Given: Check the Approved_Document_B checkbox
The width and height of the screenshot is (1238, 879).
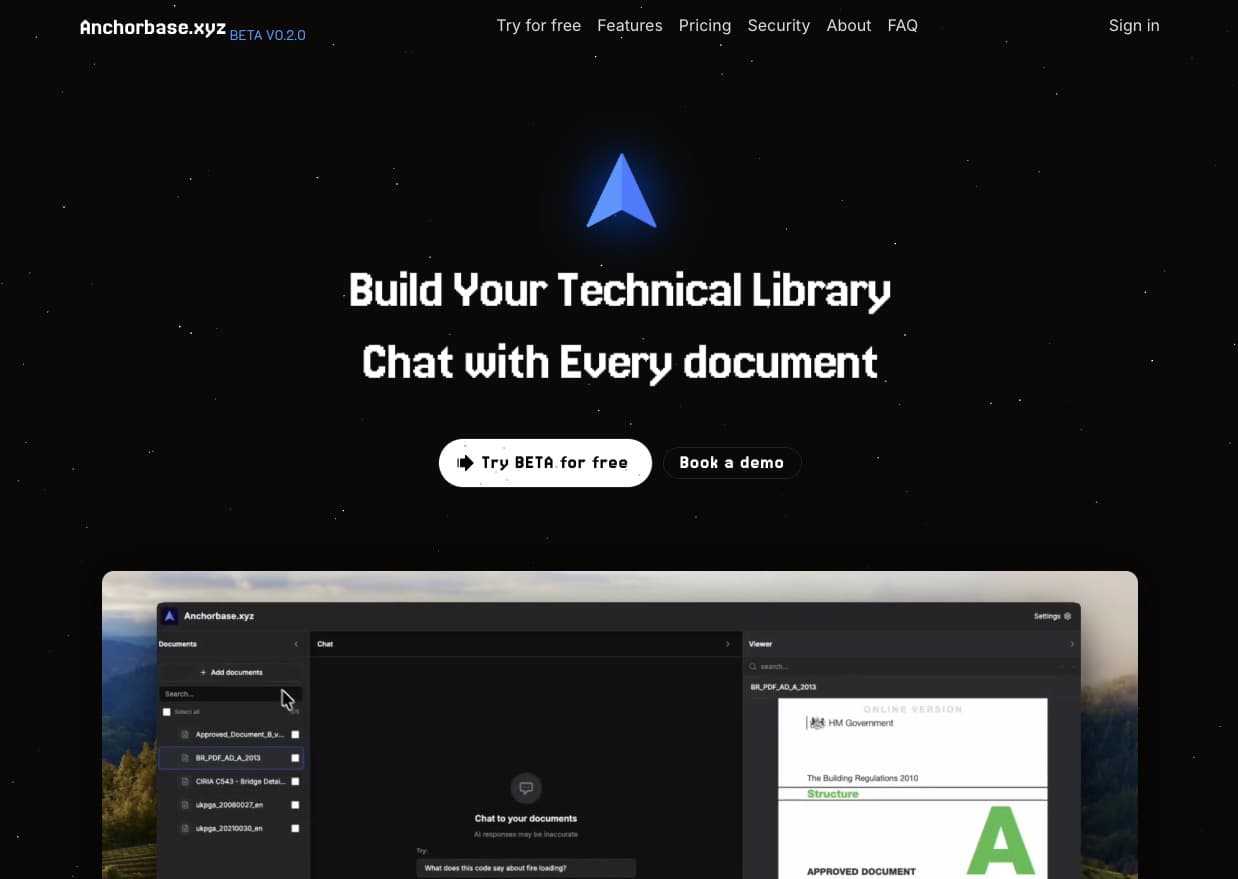Looking at the screenshot, I should click(x=295, y=734).
